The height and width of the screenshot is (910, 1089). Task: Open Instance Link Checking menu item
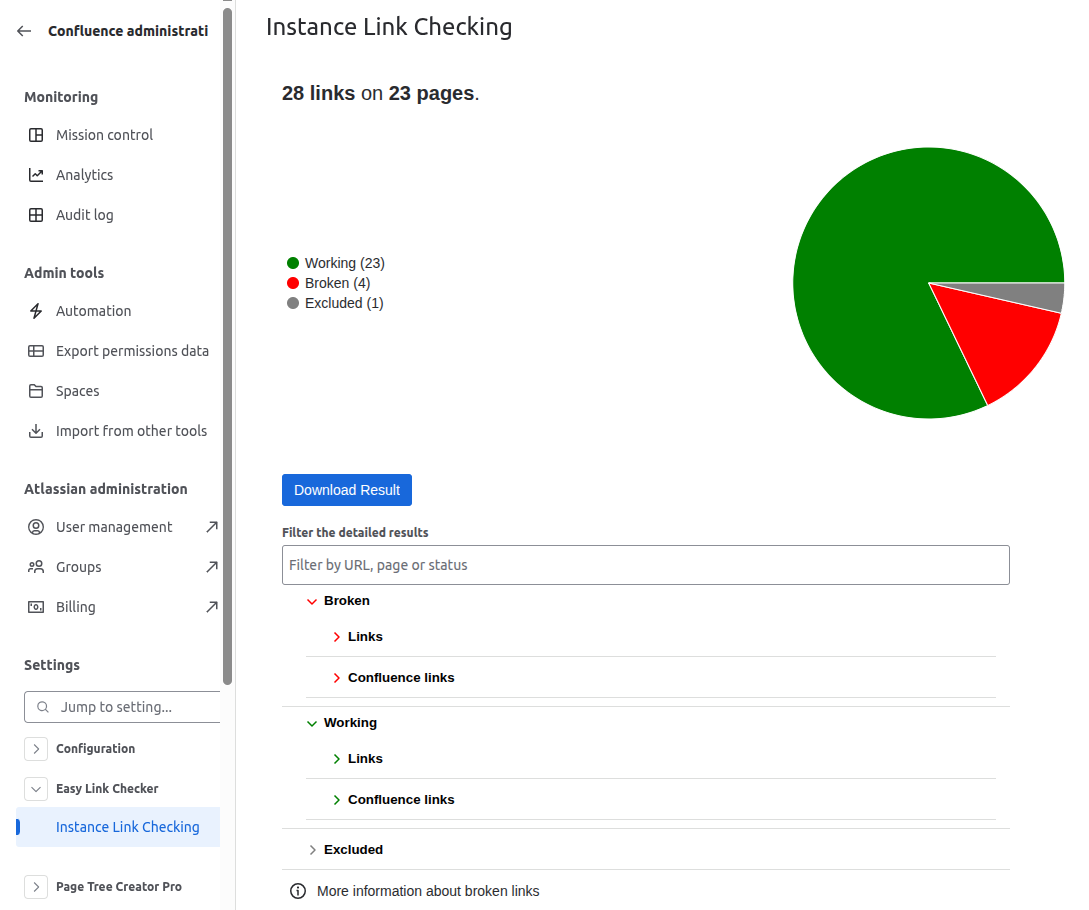[127, 827]
